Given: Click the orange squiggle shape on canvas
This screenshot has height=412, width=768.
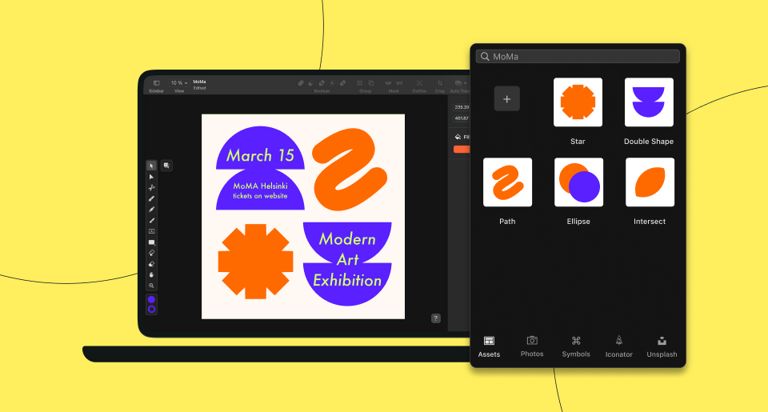Looking at the screenshot, I should pos(349,169).
